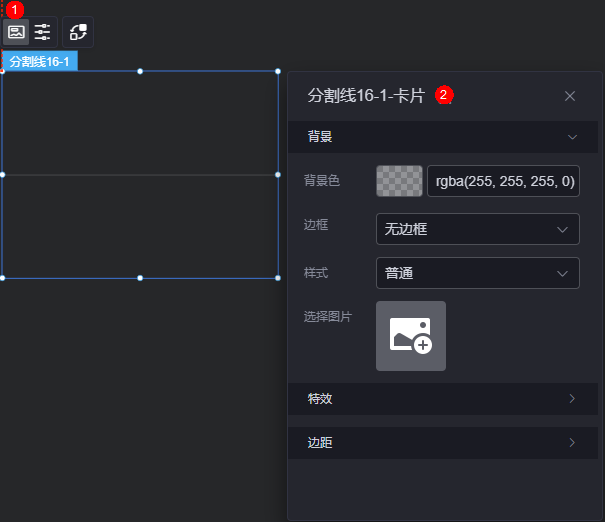605x522 pixels.
Task: Click the divider line inside the canvas widget
Action: [x=140, y=175]
